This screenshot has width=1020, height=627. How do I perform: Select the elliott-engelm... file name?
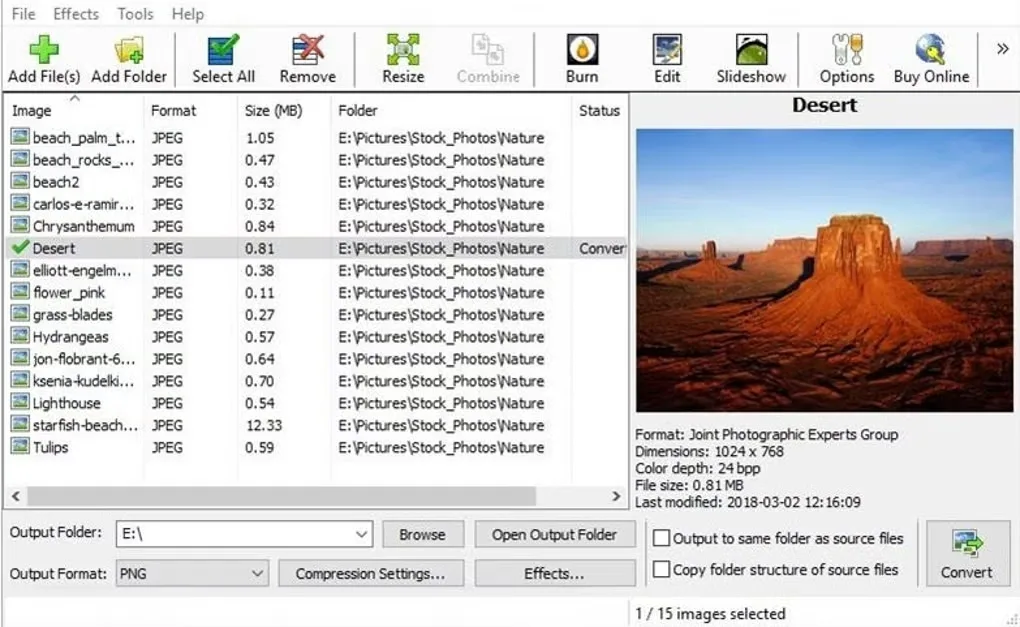(x=82, y=270)
